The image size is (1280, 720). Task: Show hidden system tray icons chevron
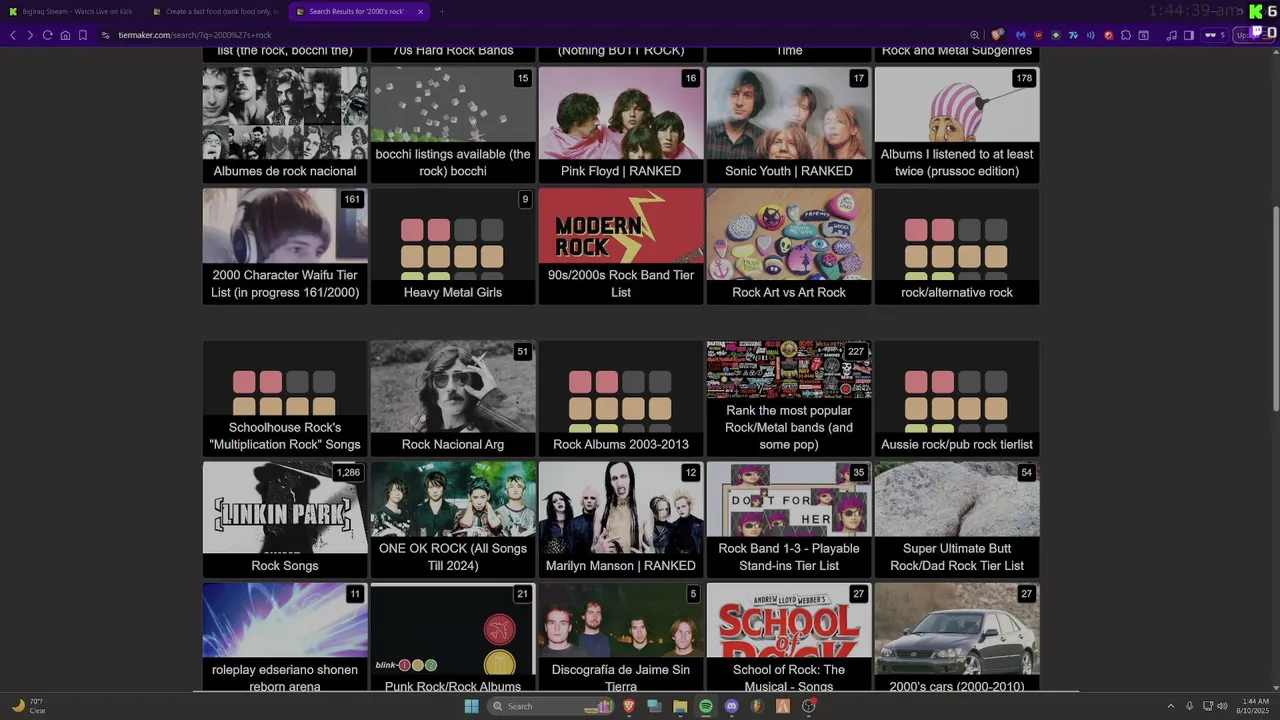point(1171,706)
